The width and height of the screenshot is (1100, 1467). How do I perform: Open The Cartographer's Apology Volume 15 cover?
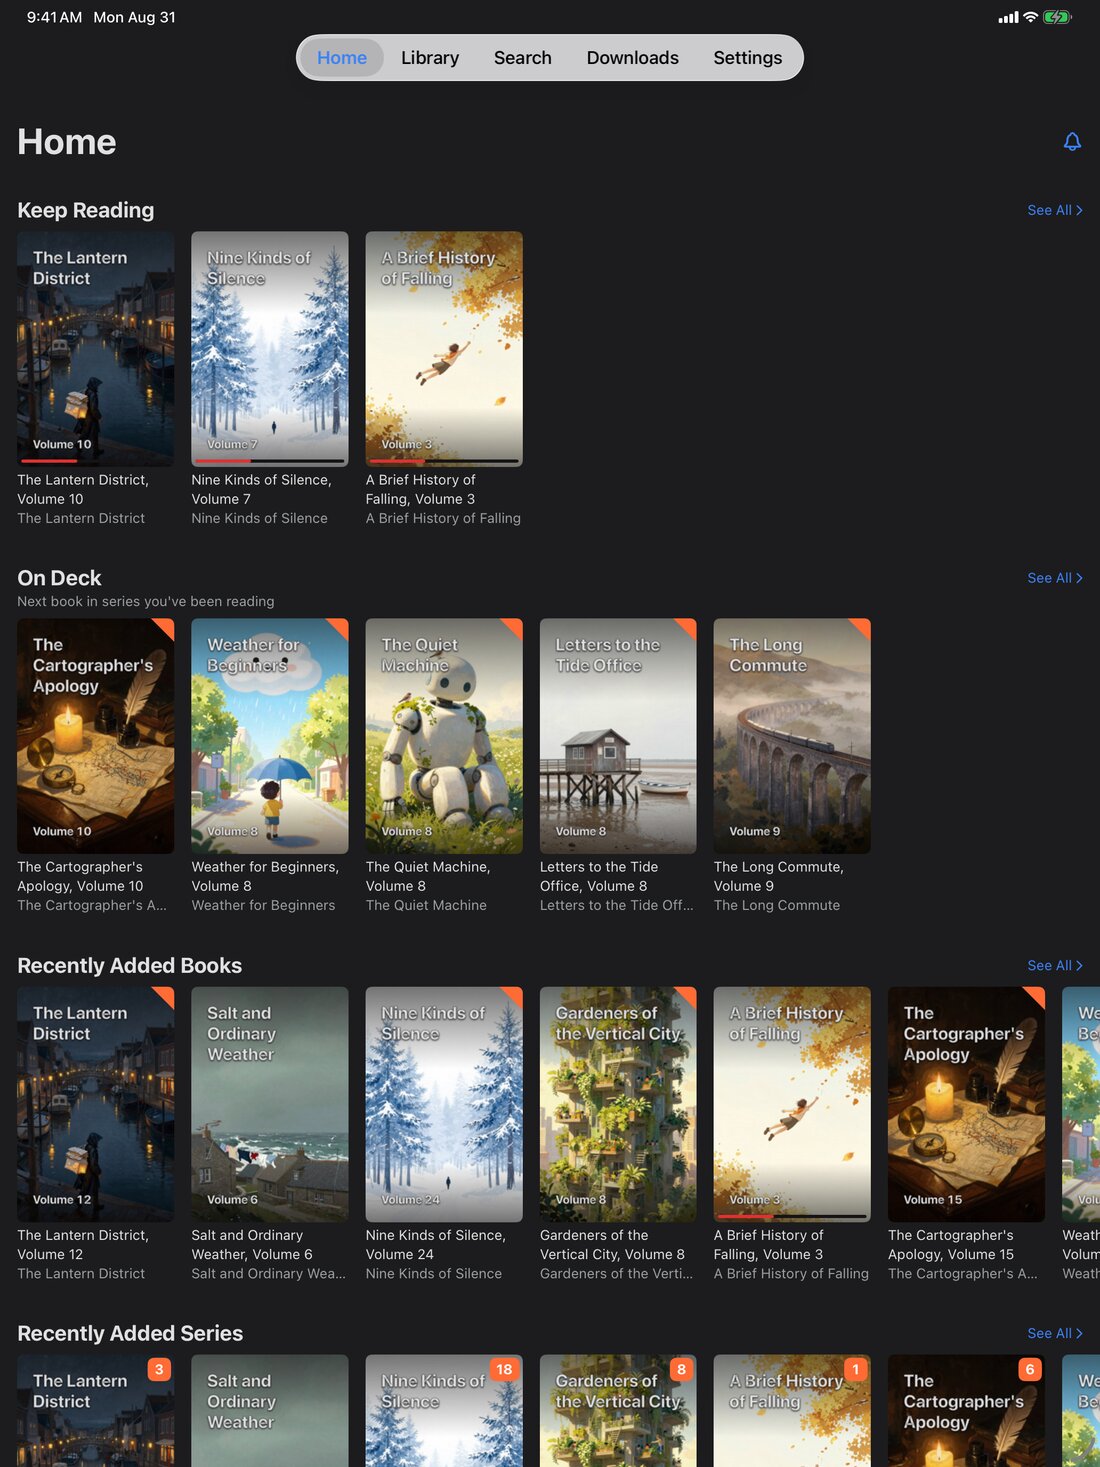pyautogui.click(x=966, y=1104)
